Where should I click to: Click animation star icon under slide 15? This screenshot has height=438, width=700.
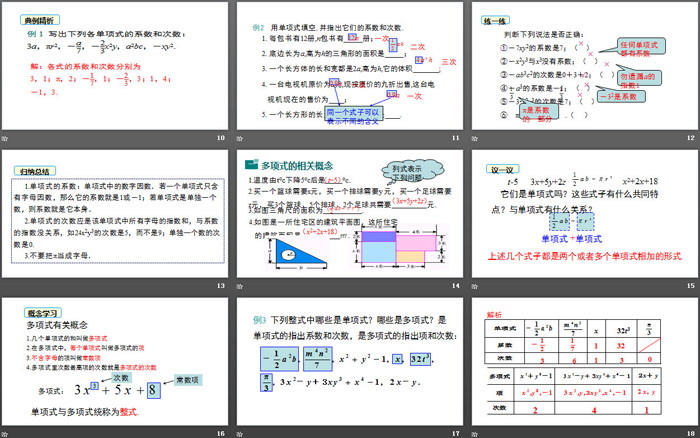(x=475, y=286)
